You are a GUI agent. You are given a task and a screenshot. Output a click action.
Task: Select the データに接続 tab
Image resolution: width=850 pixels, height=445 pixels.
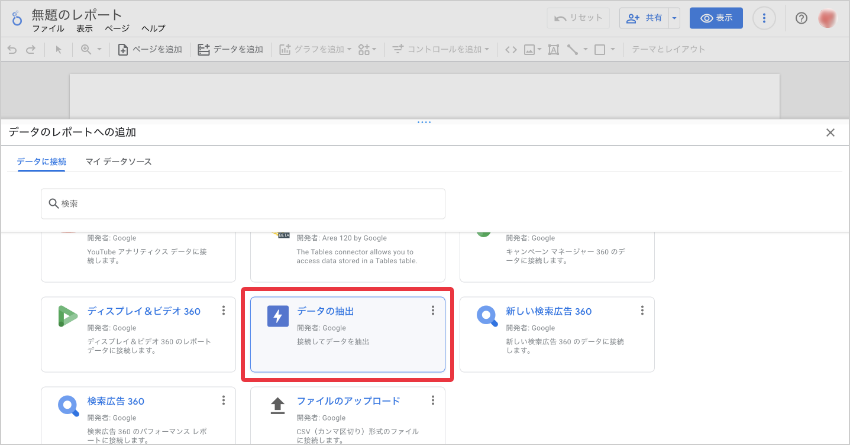41,162
